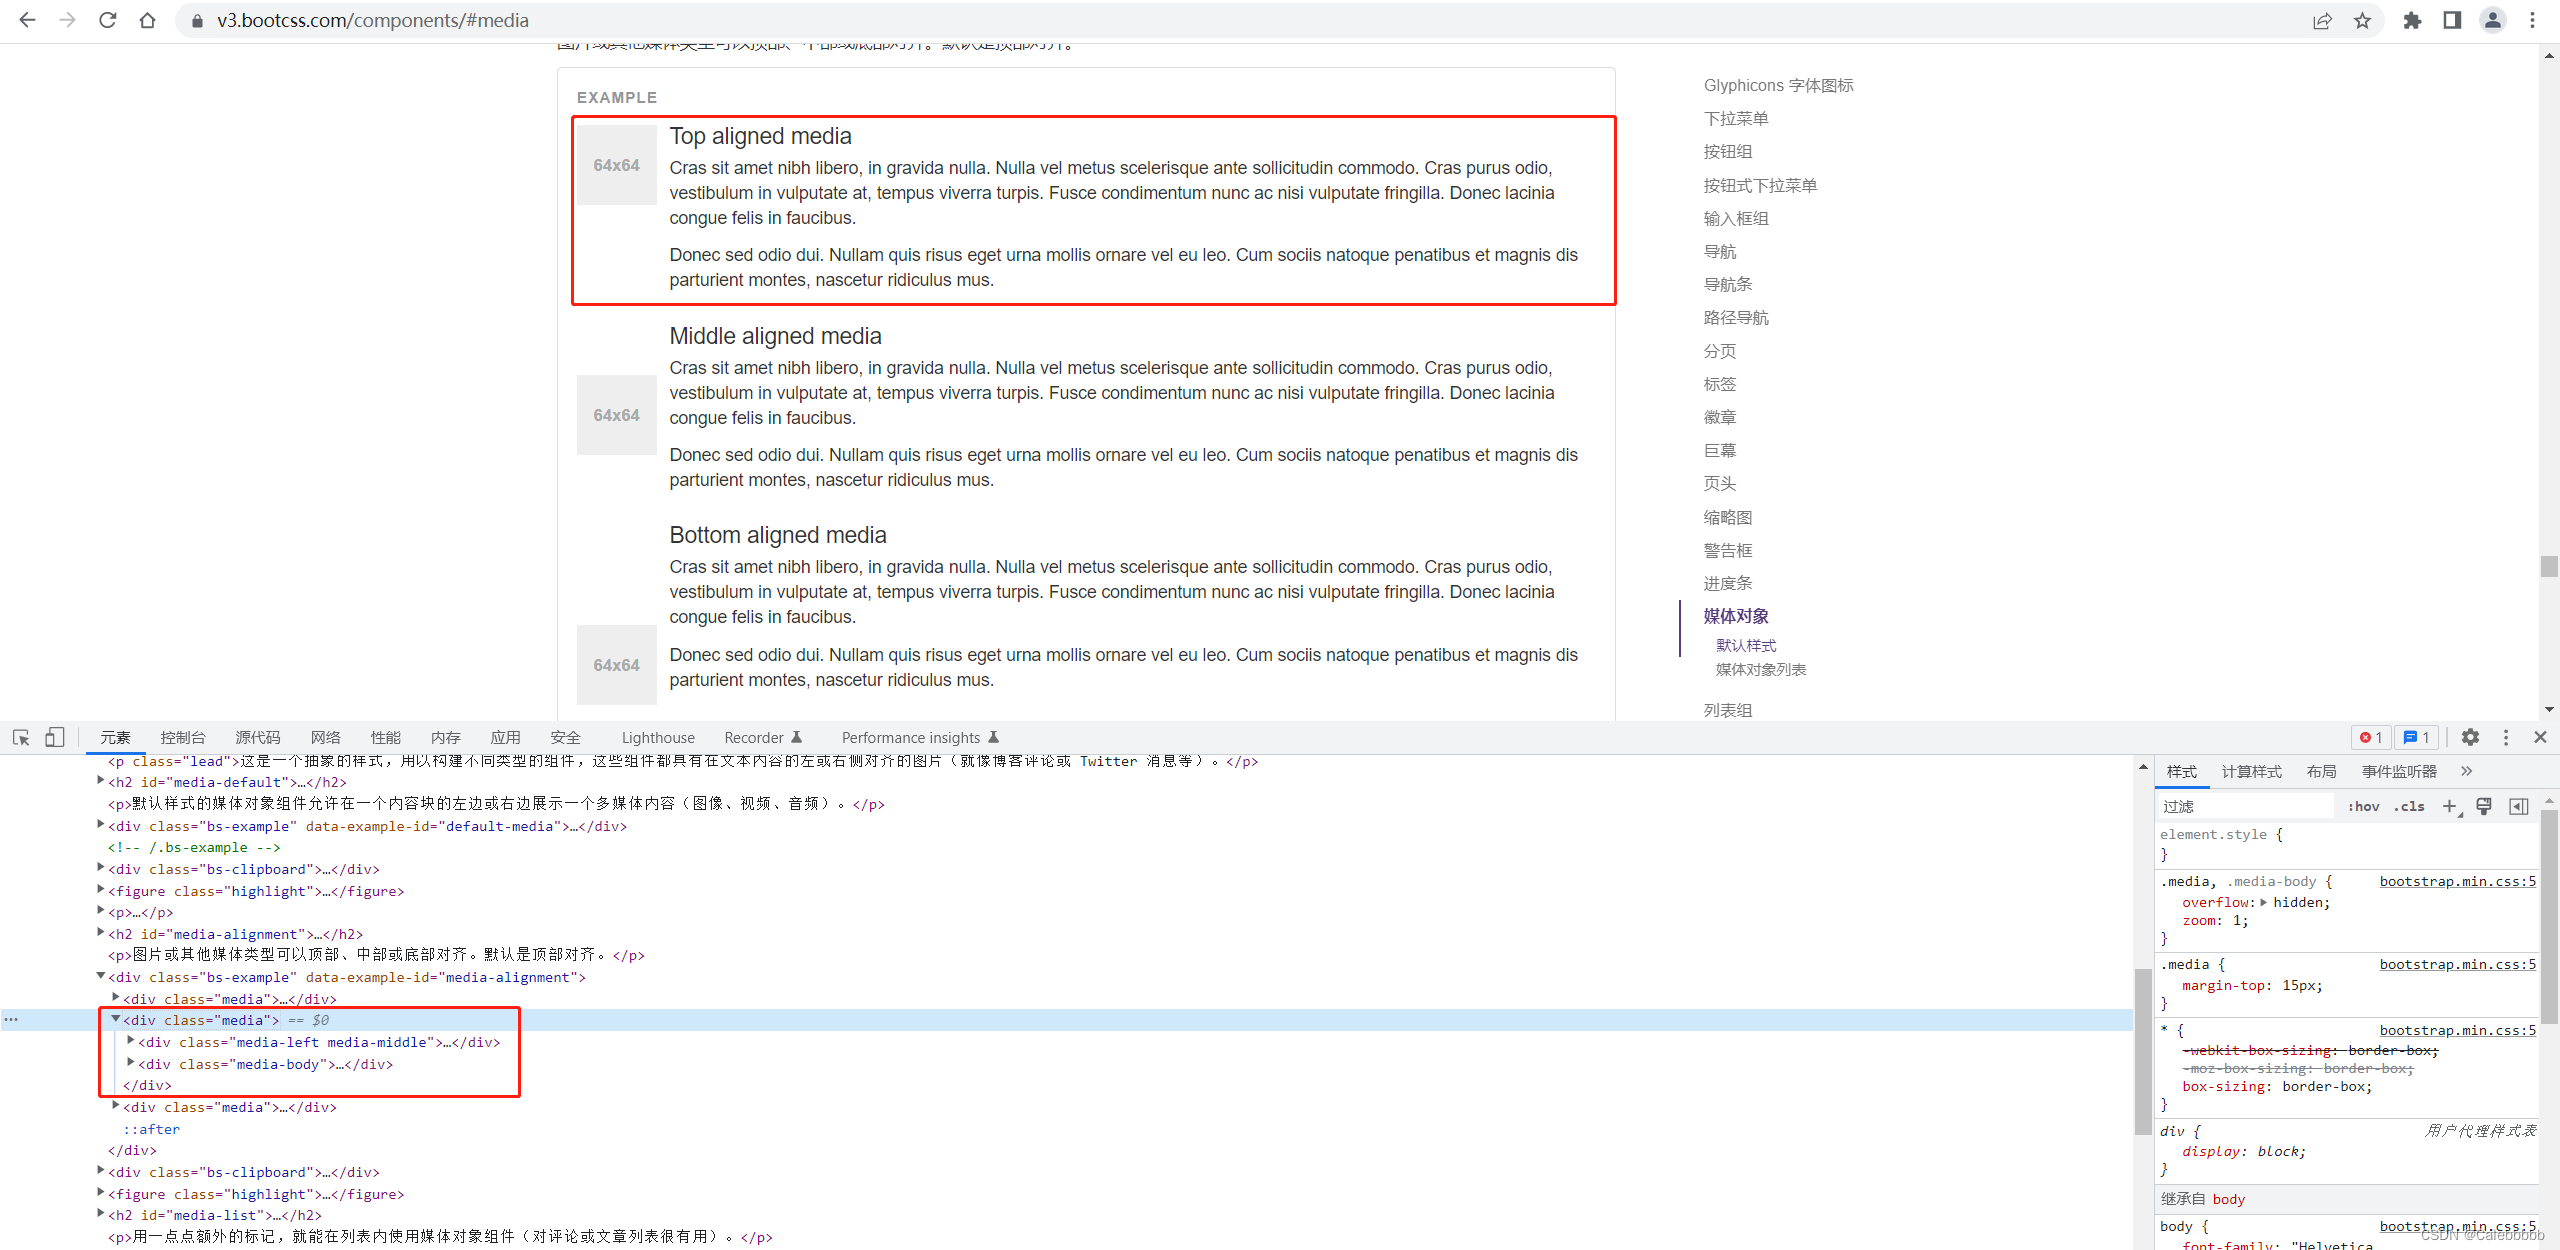Click the red error count badge
This screenshot has width=2560, height=1250.
coord(2371,737)
